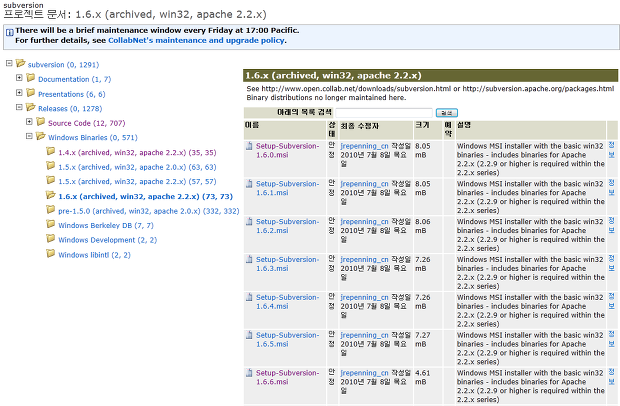This screenshot has height=406, width=620.
Task: Click file icon for Setup-Subversion-1.6.0.msi
Action: [249, 146]
